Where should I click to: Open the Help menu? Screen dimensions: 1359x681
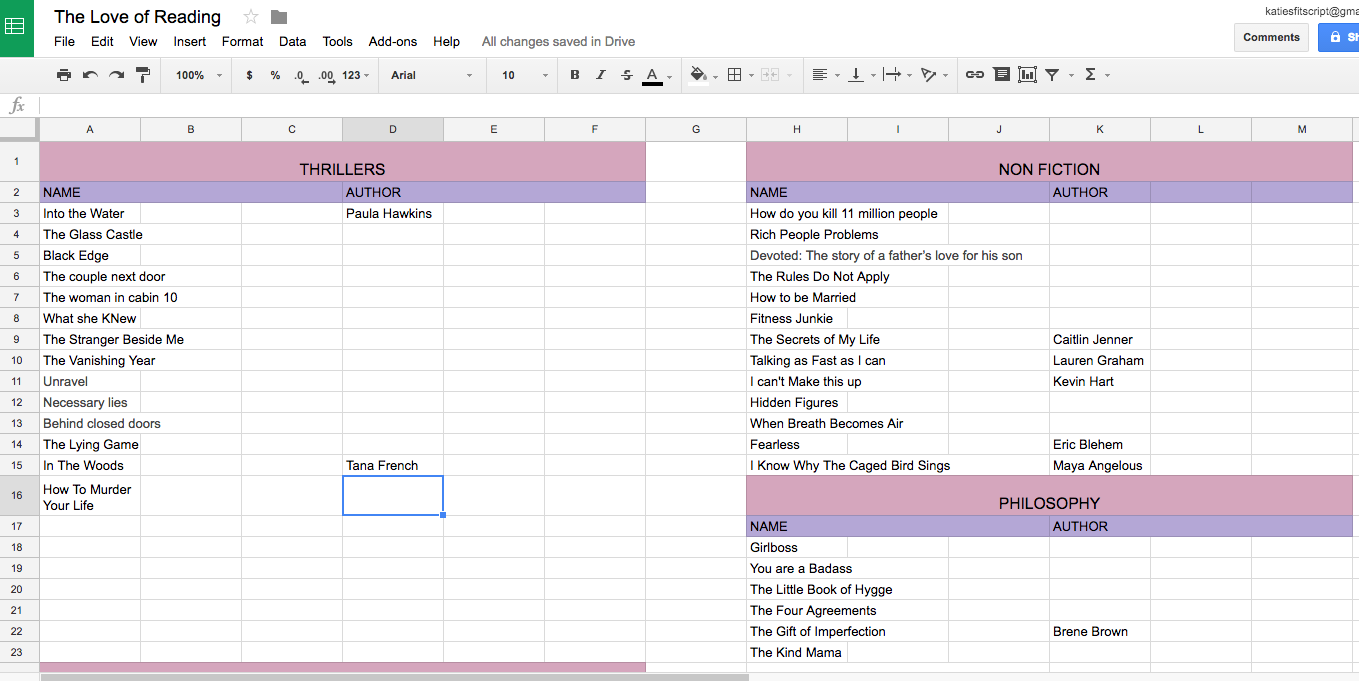[447, 41]
